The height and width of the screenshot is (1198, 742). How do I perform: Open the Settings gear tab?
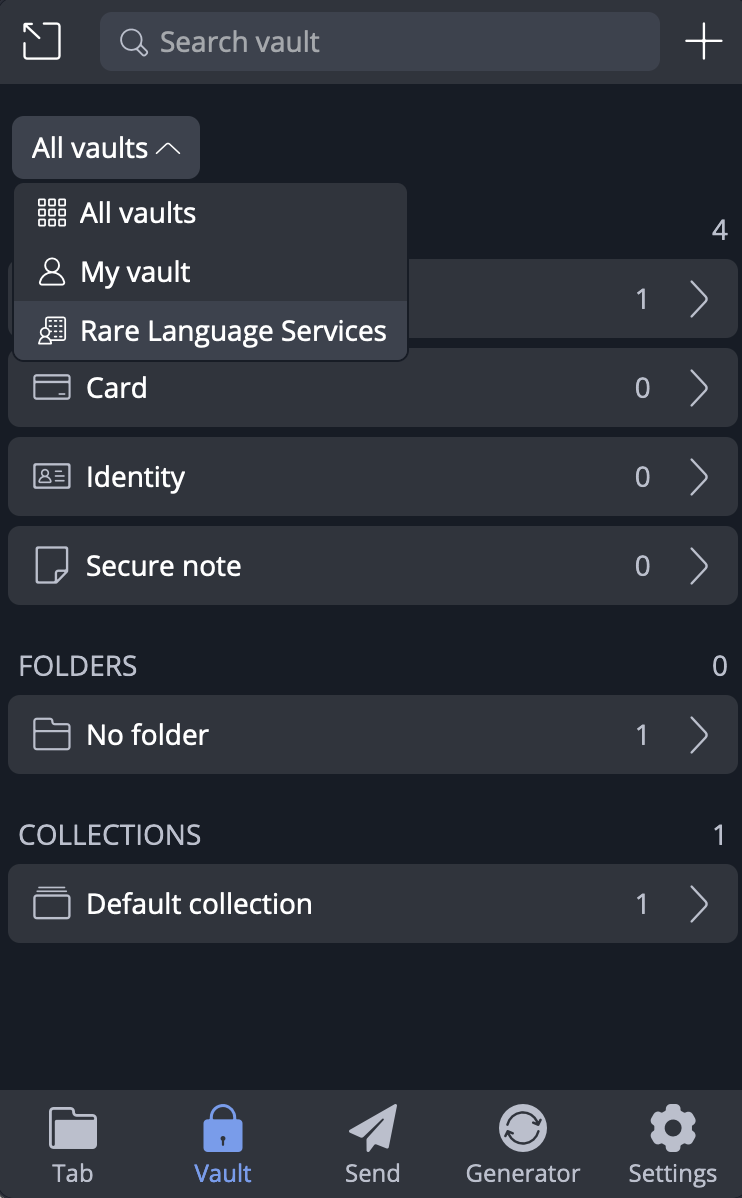tap(672, 1130)
